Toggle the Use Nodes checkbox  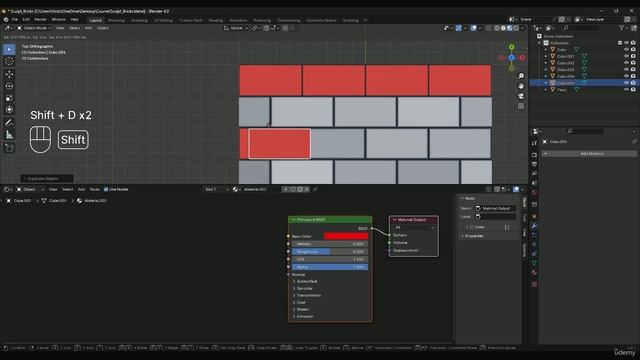point(106,189)
